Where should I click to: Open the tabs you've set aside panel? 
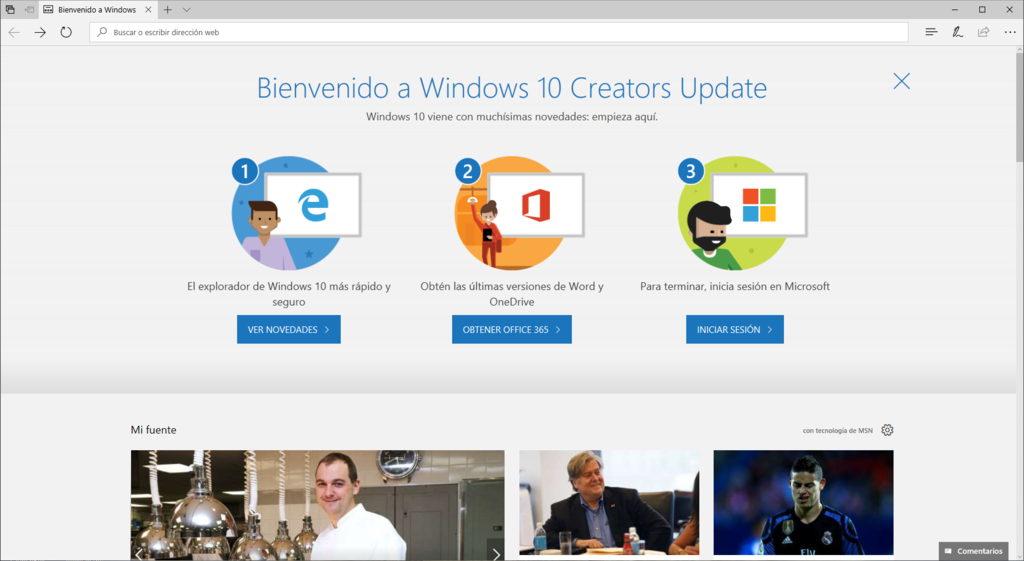point(10,9)
